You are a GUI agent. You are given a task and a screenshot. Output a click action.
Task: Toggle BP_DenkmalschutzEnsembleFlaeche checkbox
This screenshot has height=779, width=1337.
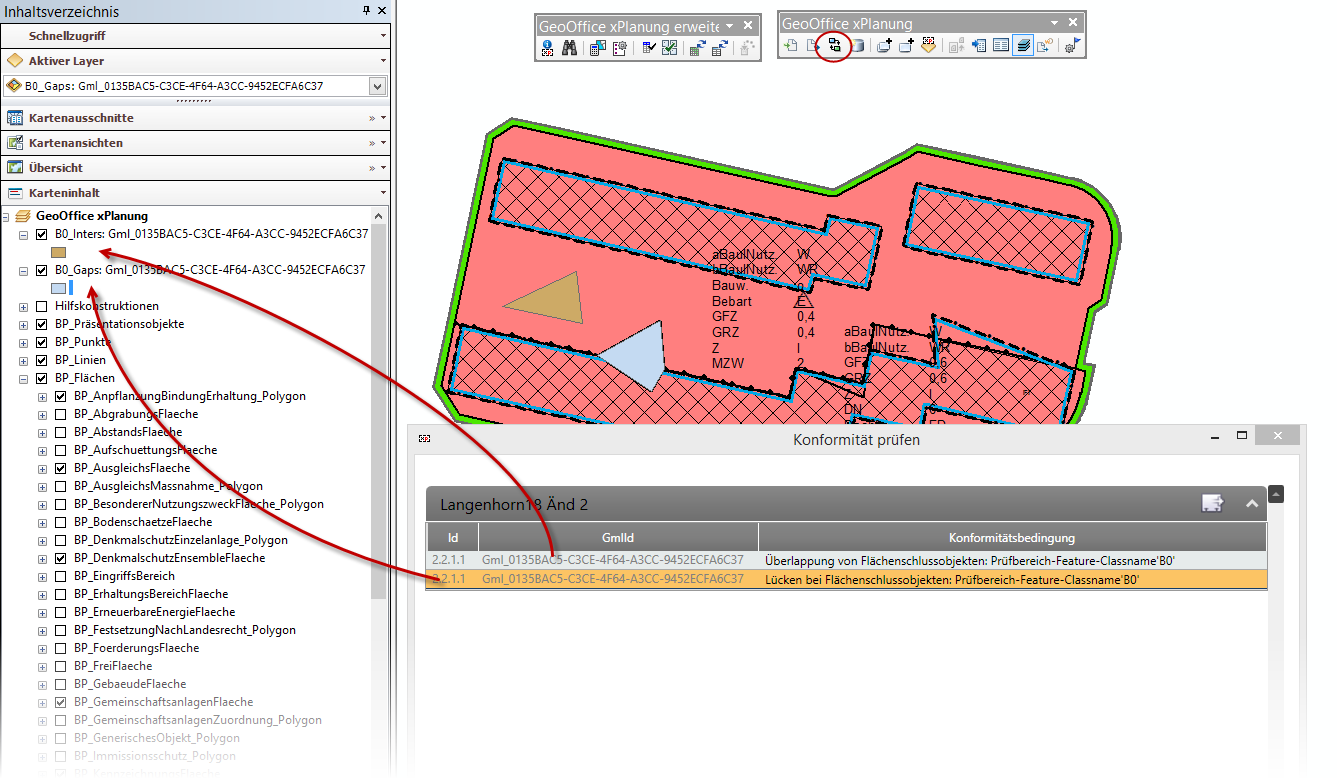click(x=60, y=558)
